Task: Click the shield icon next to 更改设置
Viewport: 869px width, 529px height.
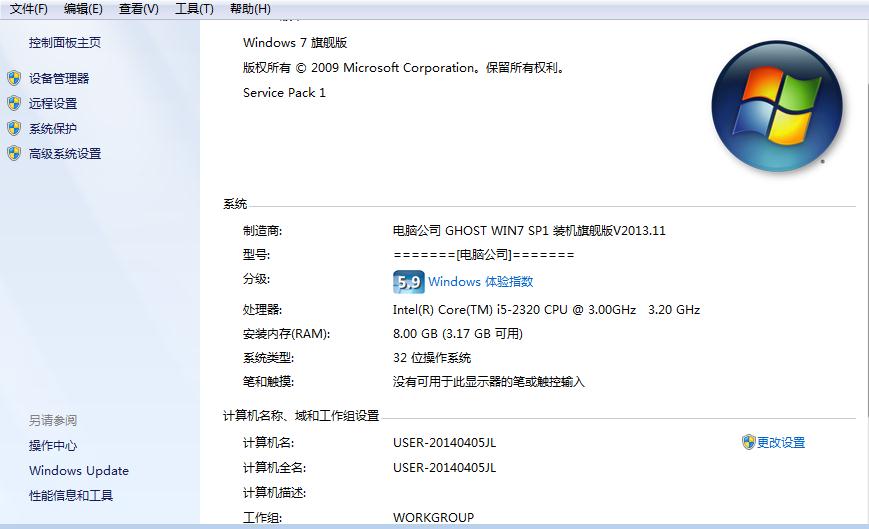Action: click(749, 441)
